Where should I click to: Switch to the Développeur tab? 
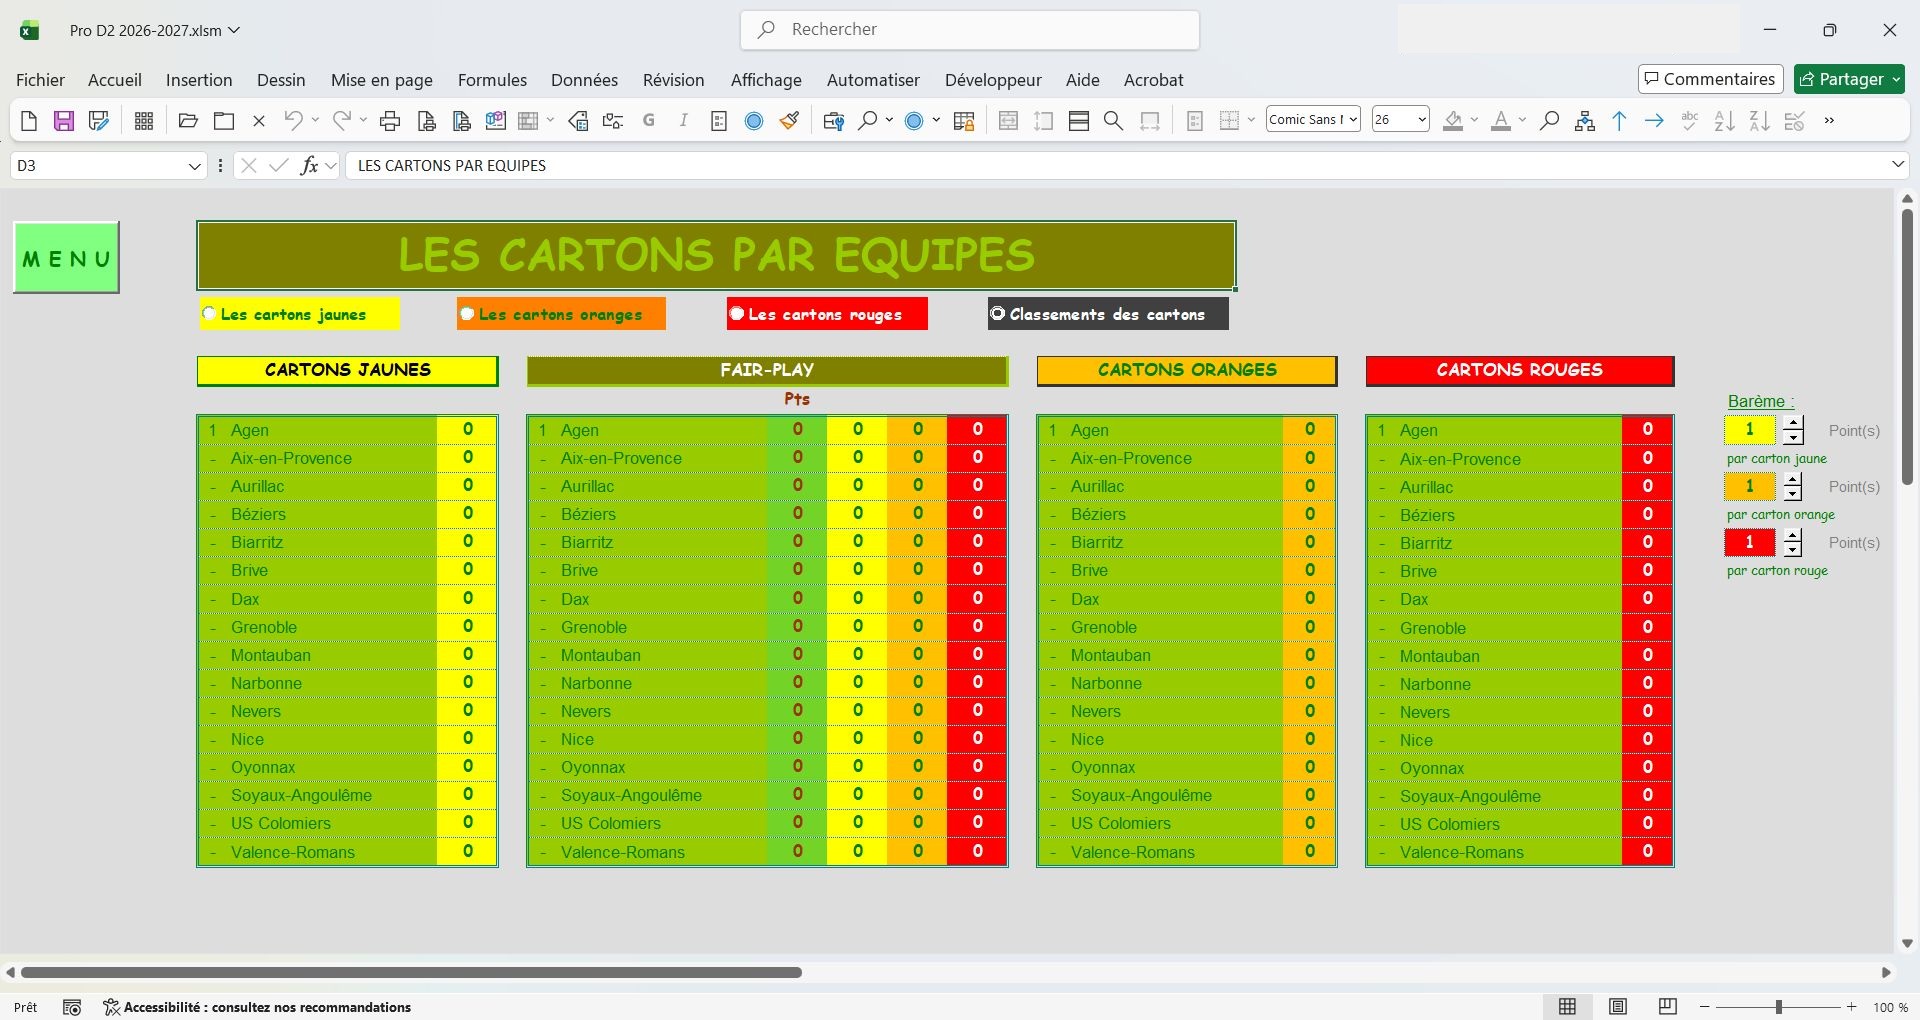[x=993, y=80]
